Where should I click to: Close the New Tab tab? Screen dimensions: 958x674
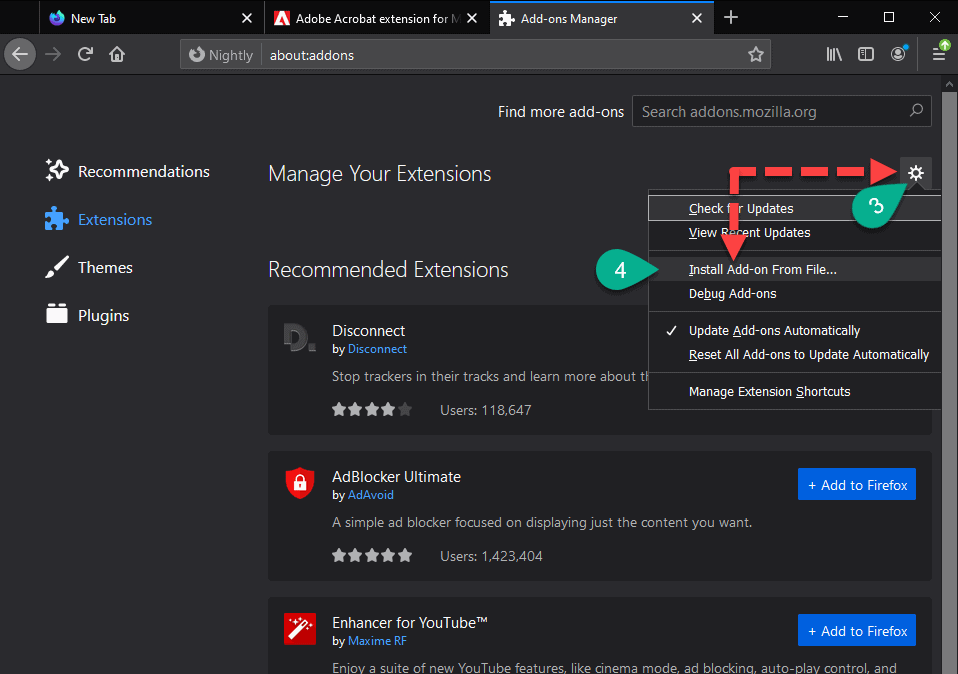point(247,18)
